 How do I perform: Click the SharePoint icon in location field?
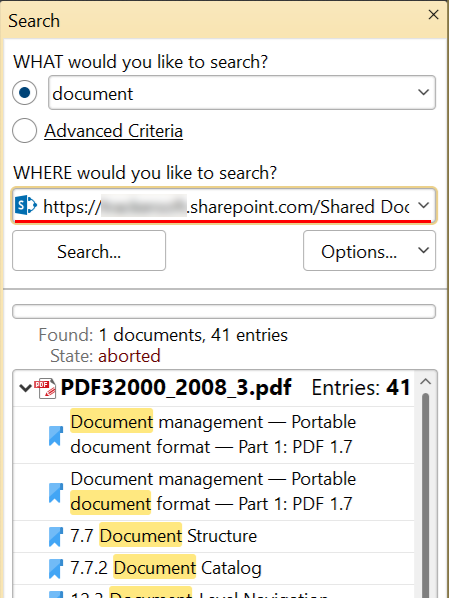[26, 205]
